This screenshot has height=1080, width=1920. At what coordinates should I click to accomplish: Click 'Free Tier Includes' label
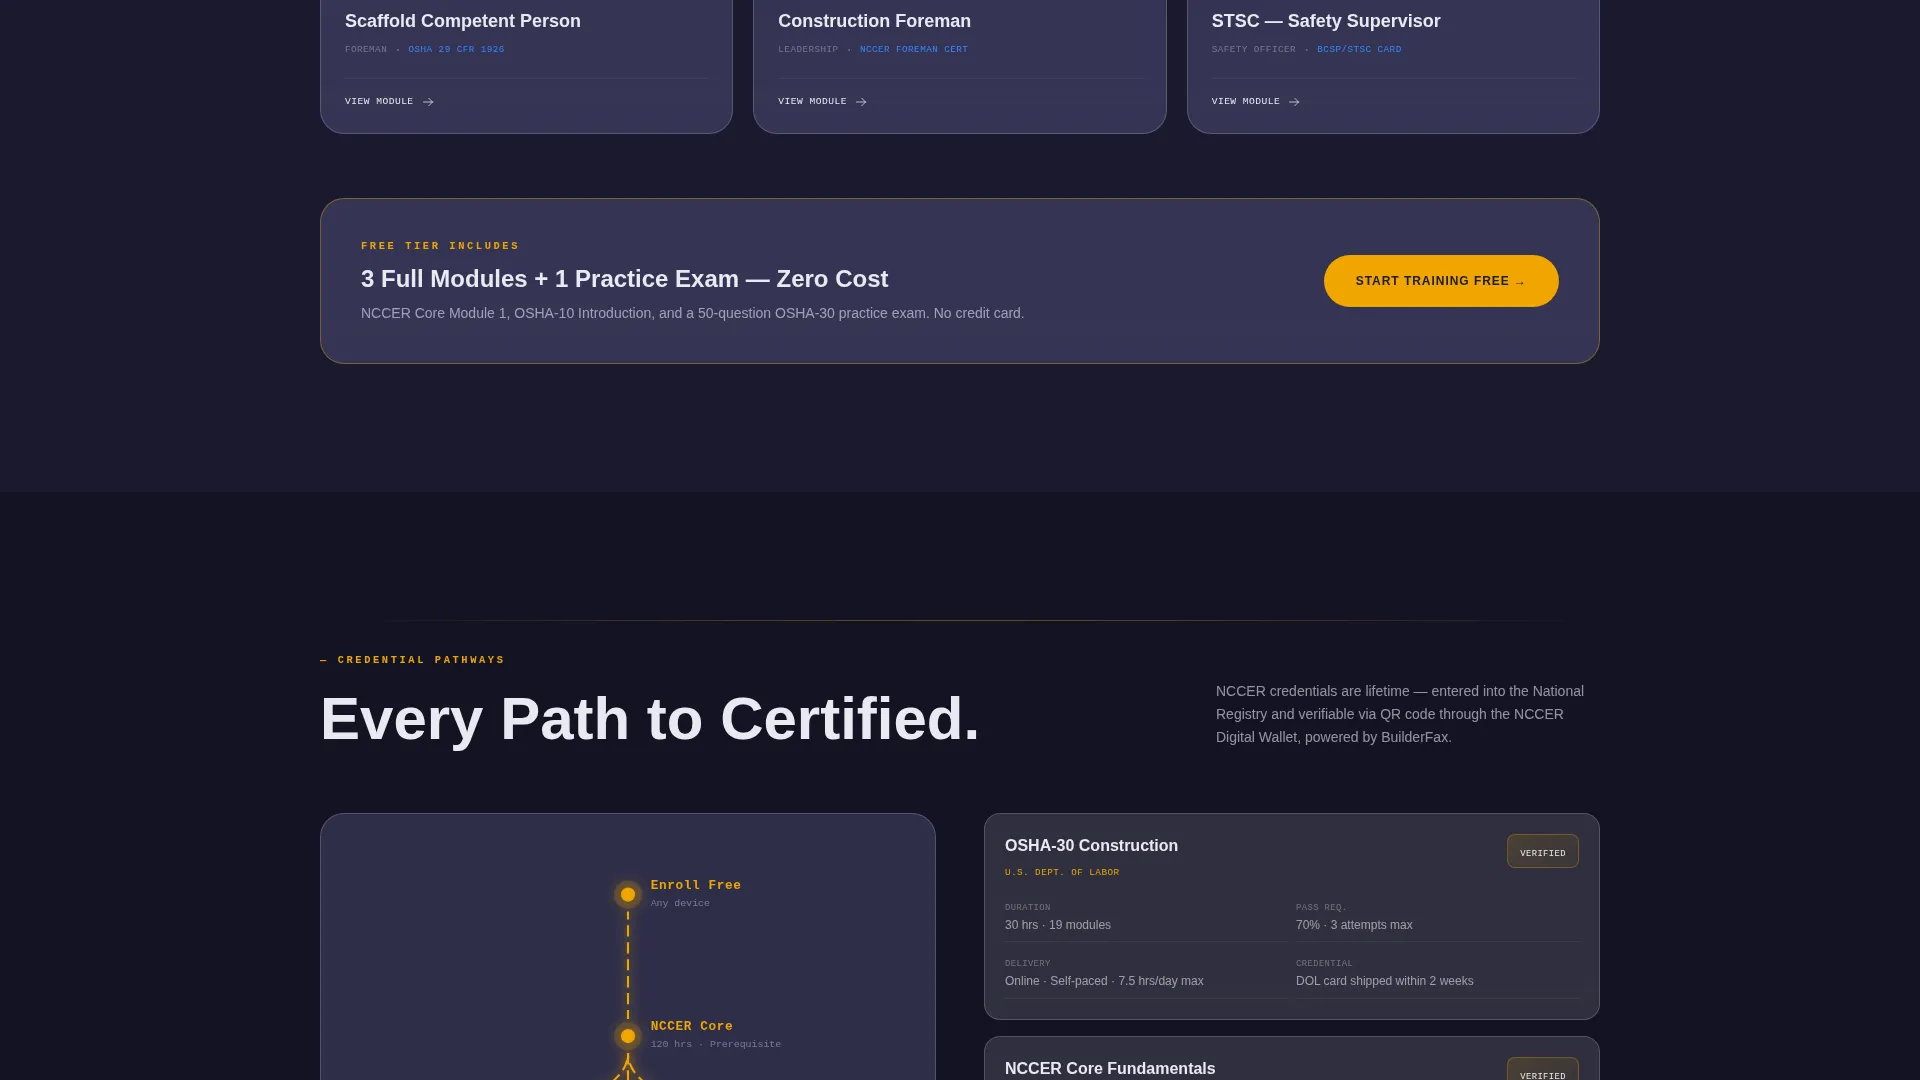(x=440, y=246)
